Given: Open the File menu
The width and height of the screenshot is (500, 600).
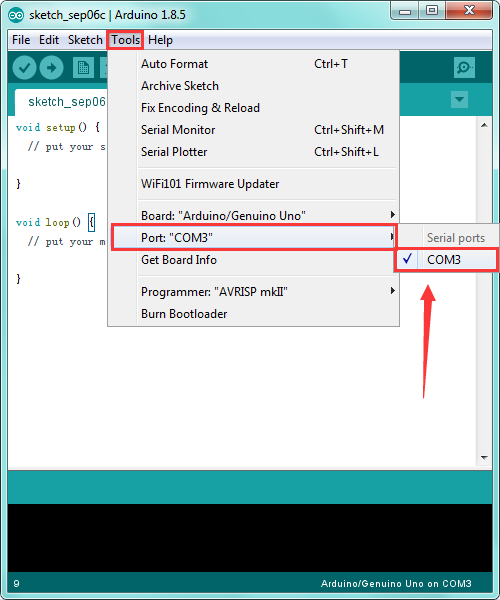Looking at the screenshot, I should click(x=21, y=40).
